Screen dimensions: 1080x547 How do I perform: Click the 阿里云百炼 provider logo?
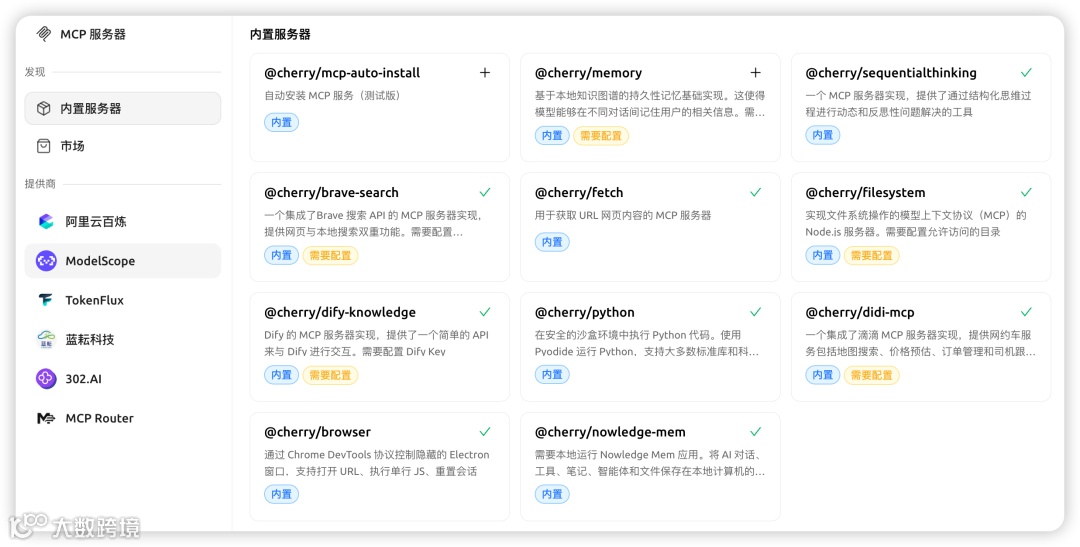[46, 222]
